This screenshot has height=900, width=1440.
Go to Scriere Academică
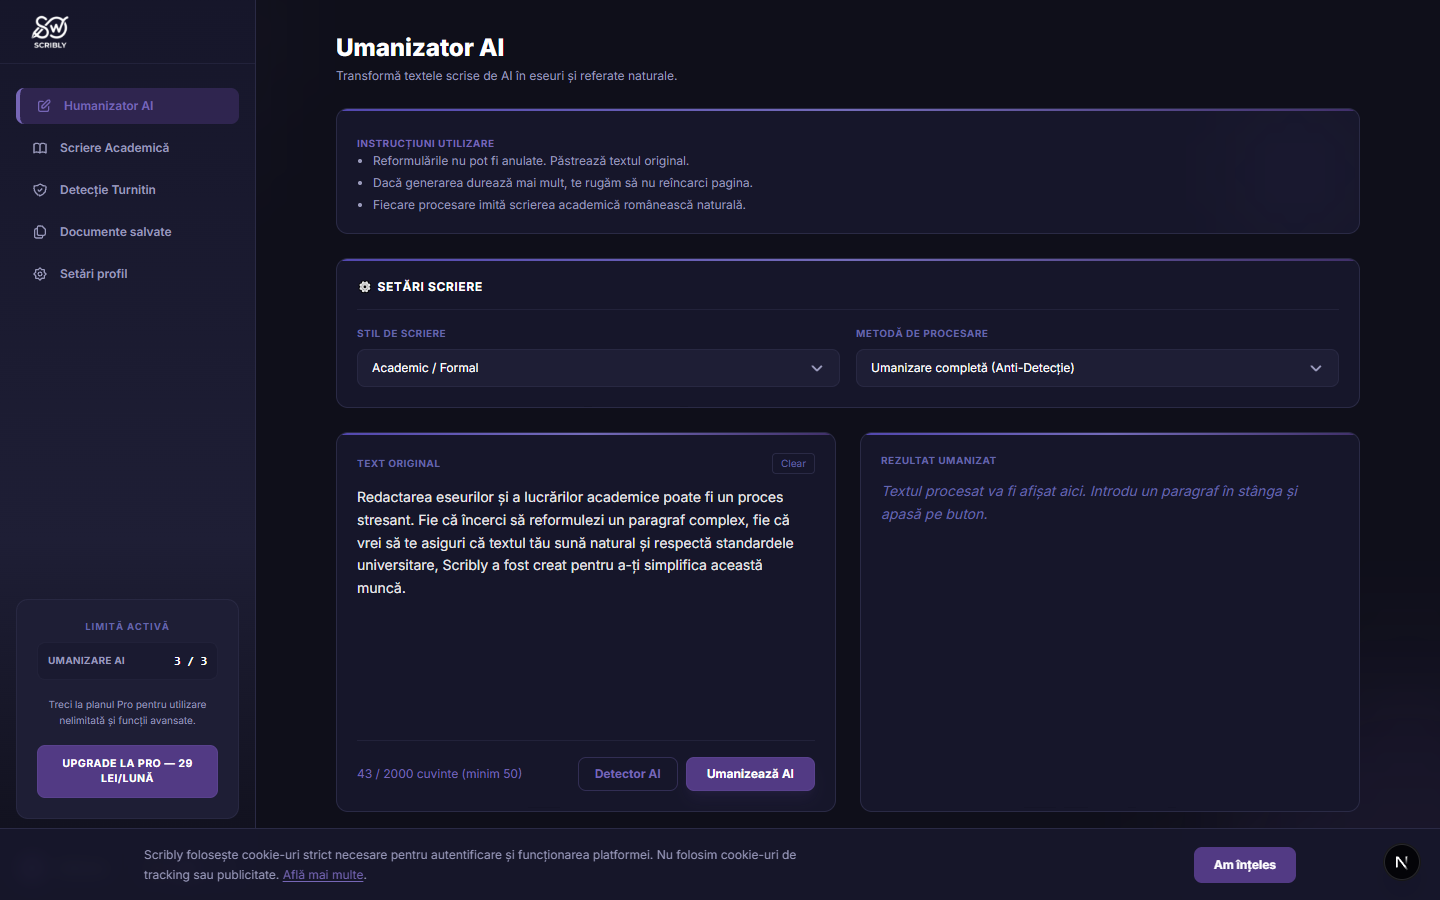127,148
